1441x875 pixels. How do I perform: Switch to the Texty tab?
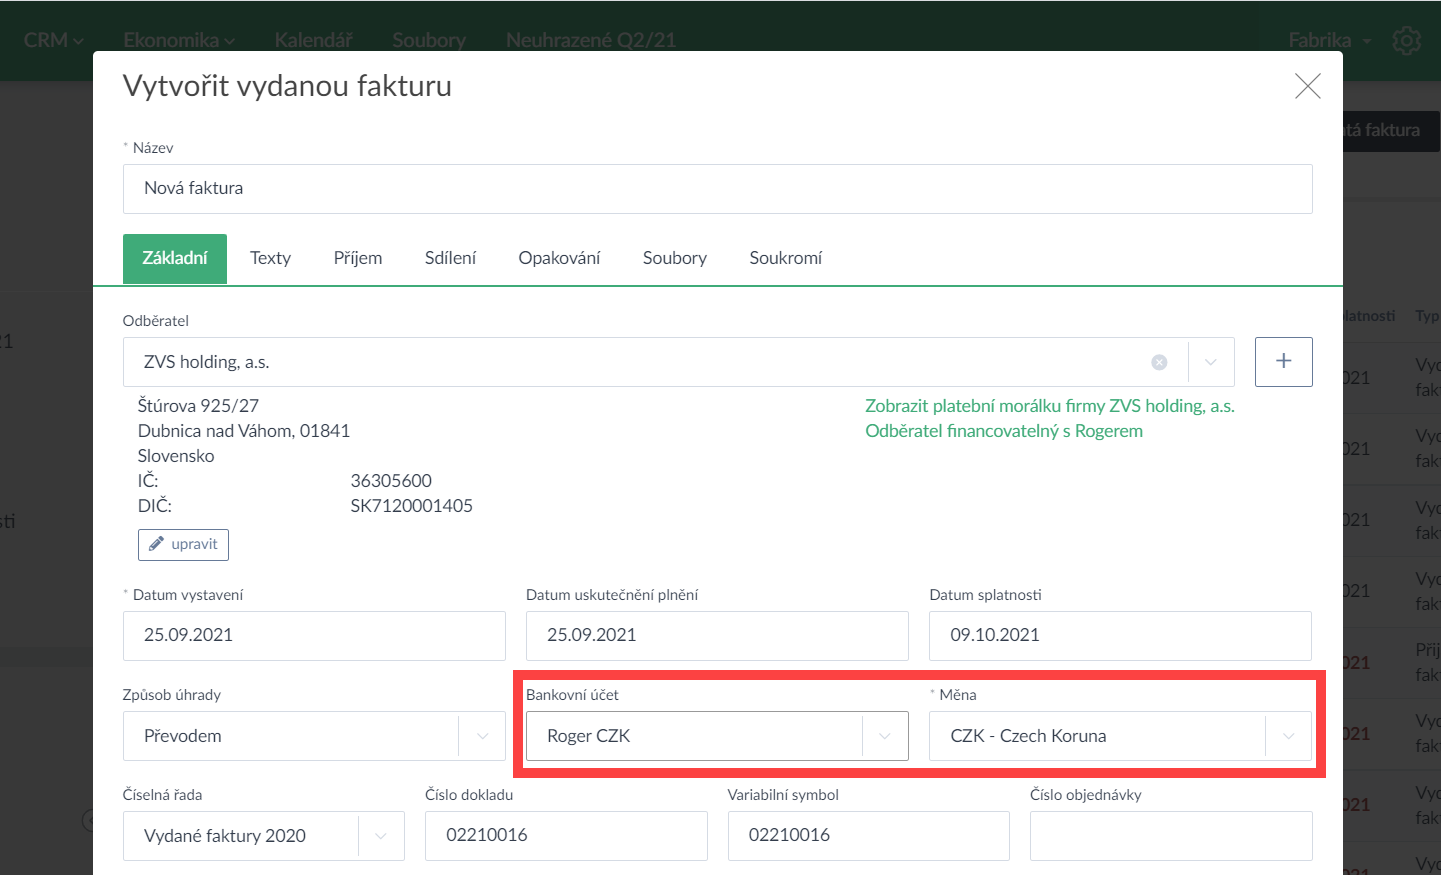(x=270, y=258)
